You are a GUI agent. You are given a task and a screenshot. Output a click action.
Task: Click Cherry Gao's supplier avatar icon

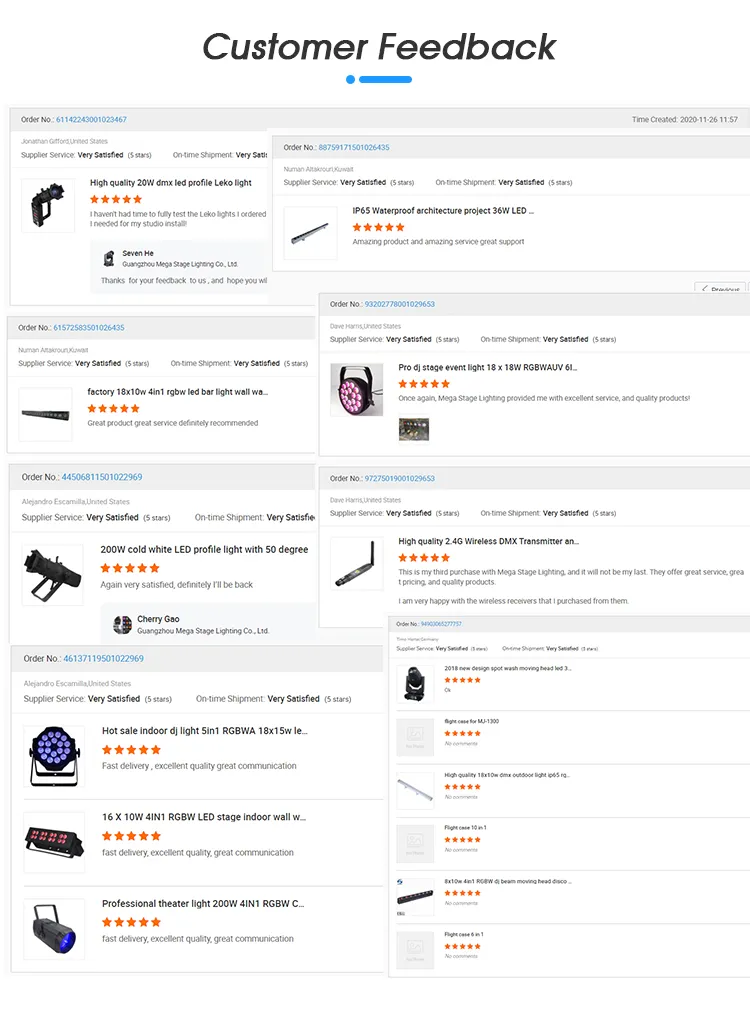click(x=123, y=624)
